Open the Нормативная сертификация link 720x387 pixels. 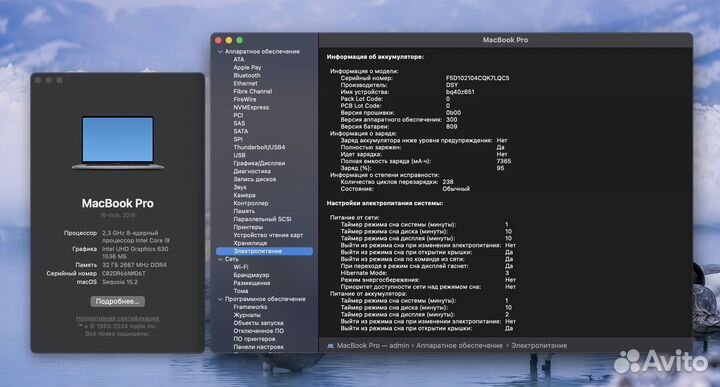click(118, 318)
